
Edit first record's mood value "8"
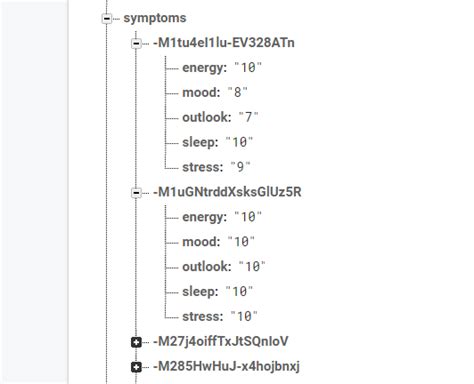tap(237, 92)
